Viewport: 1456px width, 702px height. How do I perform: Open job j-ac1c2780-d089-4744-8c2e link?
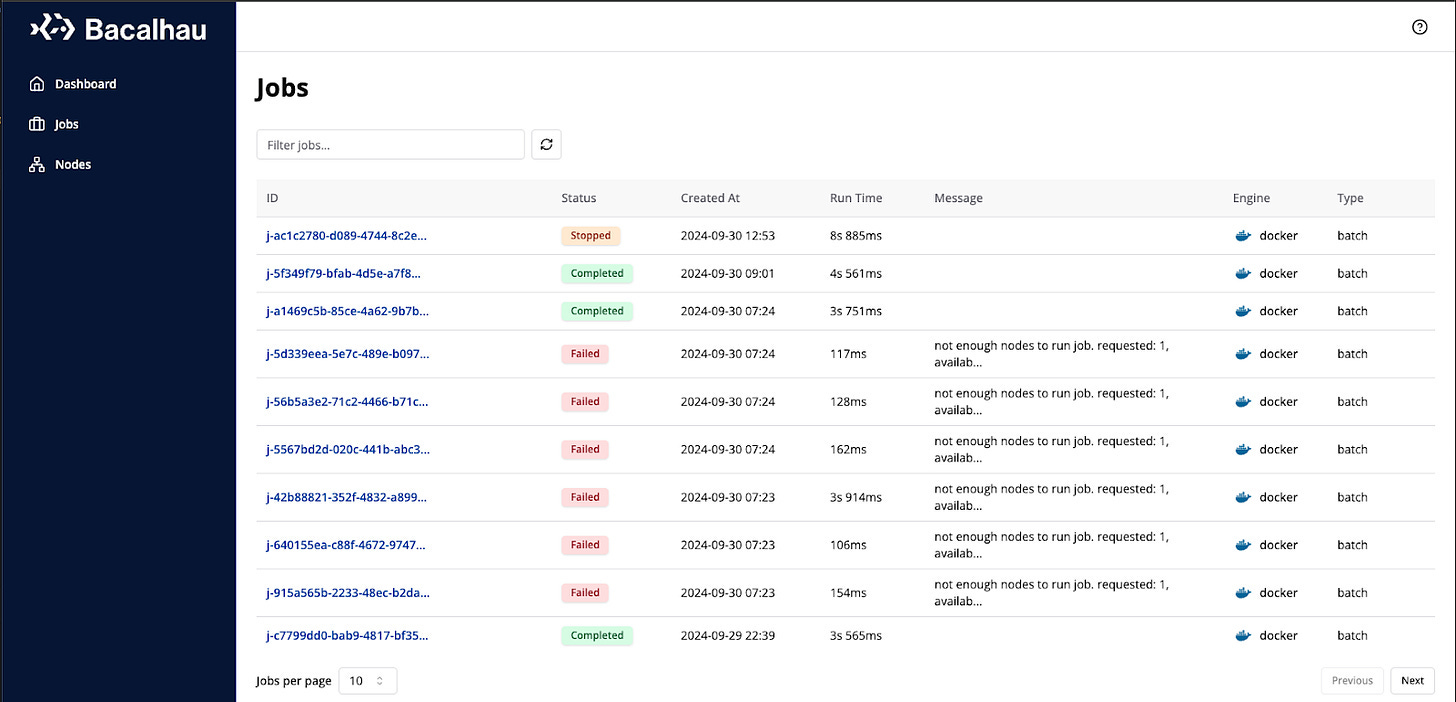click(x=346, y=236)
